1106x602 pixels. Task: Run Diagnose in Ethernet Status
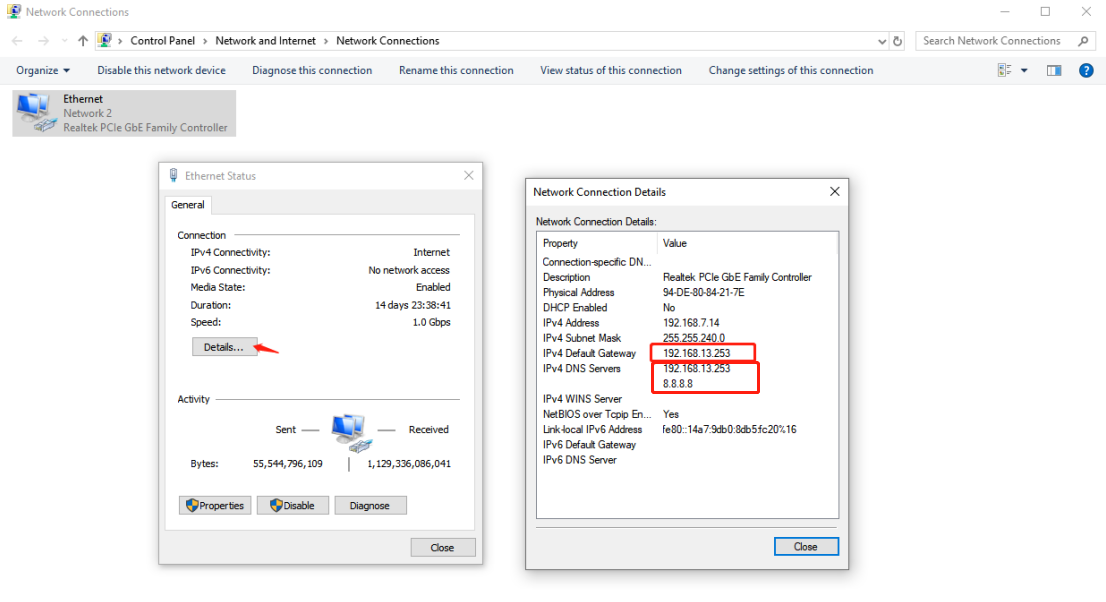[x=370, y=505]
